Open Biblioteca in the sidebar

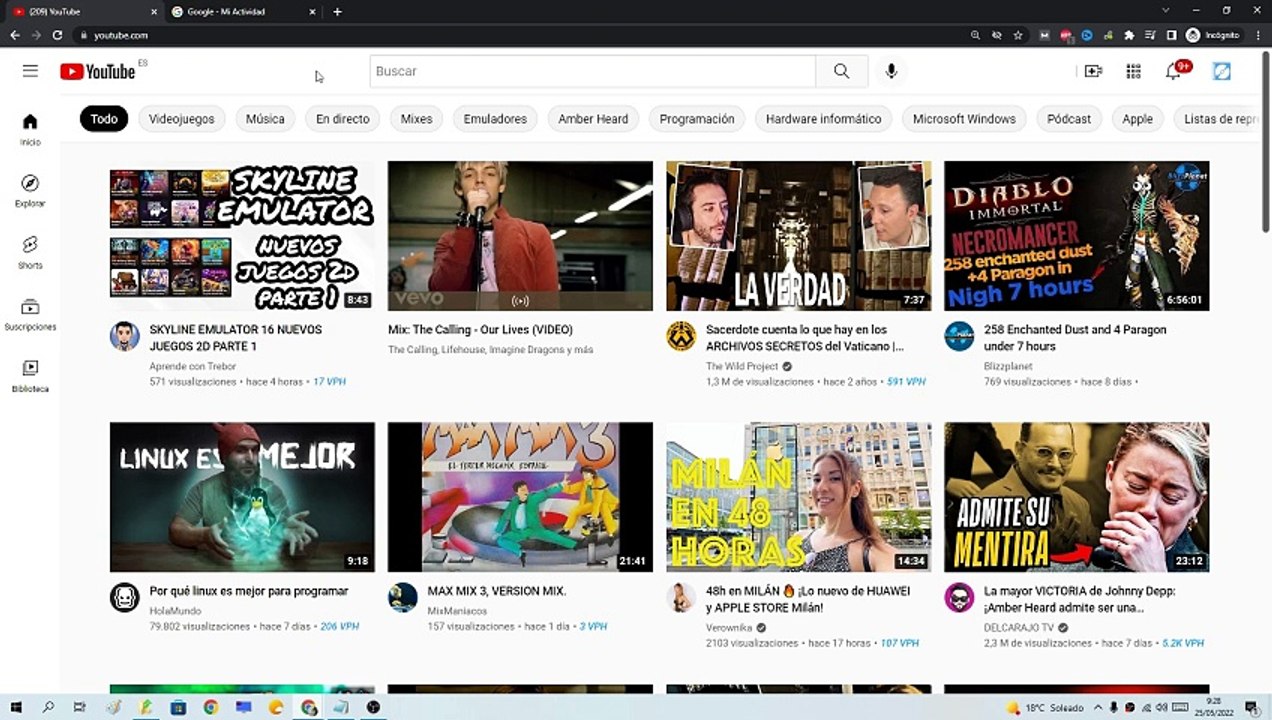click(x=30, y=376)
